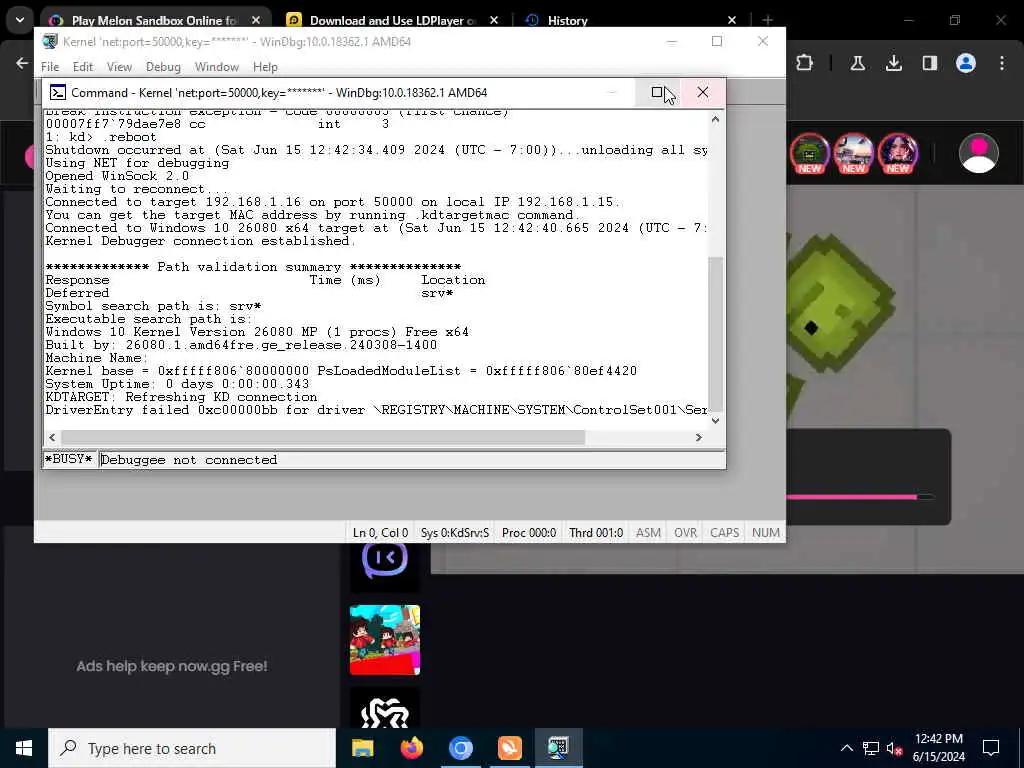Screen dimensions: 1024x768
Task: Toggle the browser side panel icon
Action: click(929, 63)
